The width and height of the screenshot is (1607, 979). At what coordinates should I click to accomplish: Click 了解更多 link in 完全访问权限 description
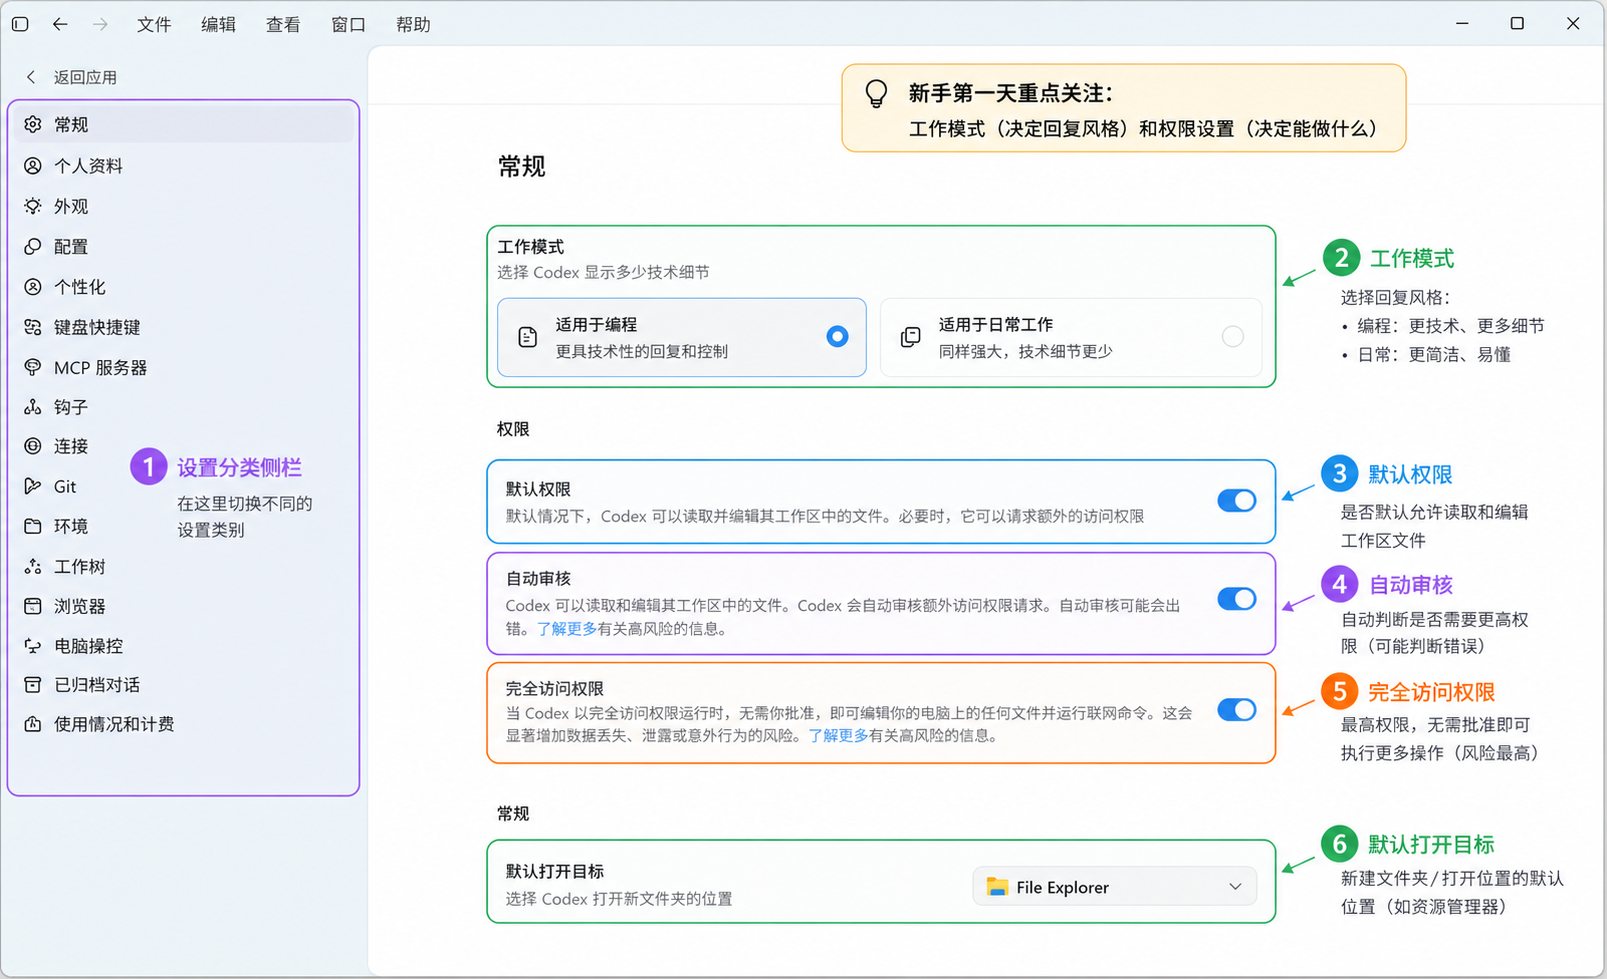click(838, 735)
